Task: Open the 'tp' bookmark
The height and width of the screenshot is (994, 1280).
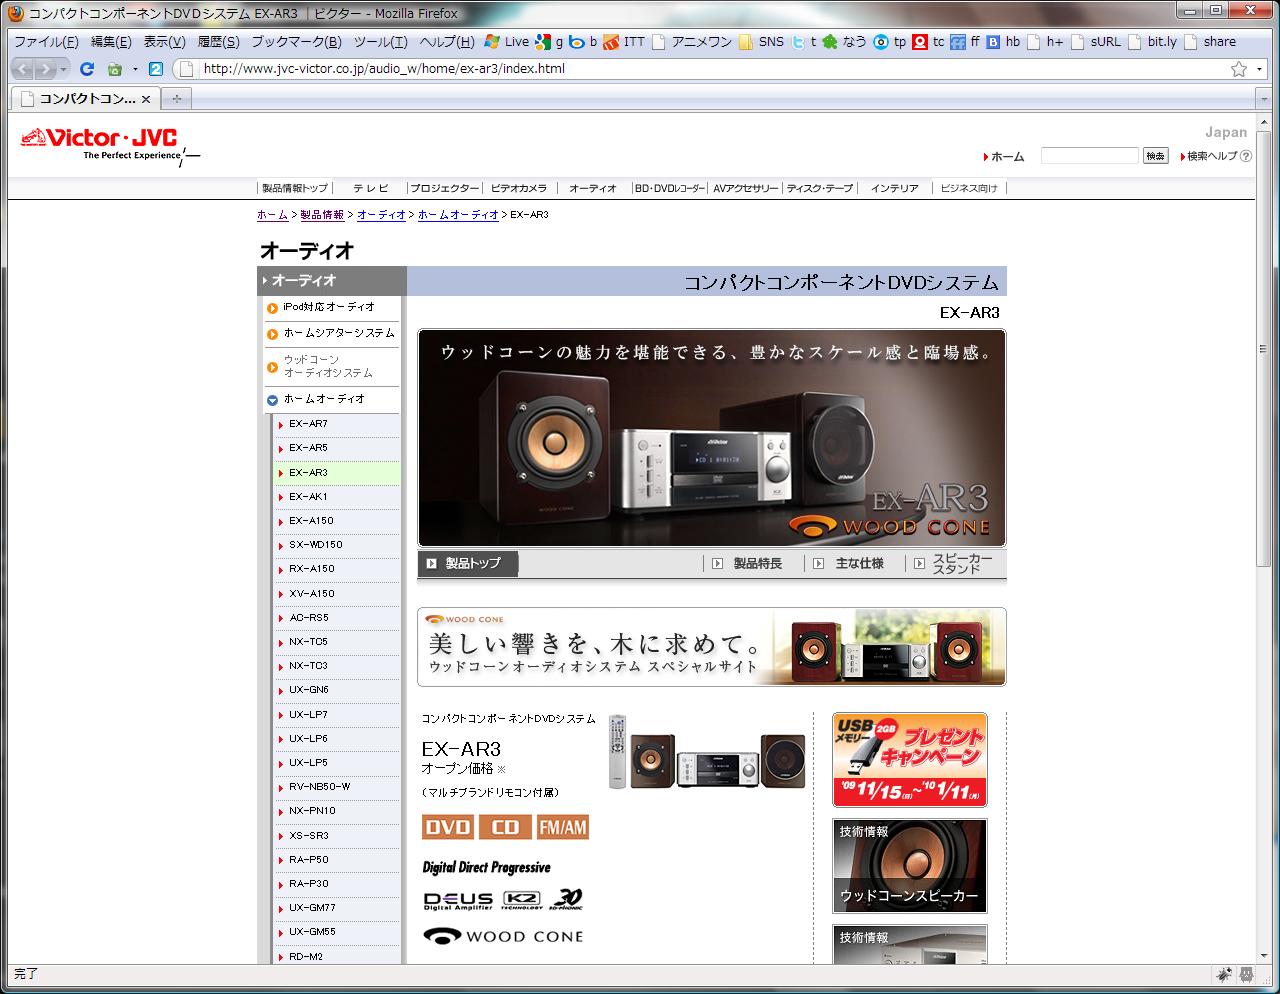Action: (890, 42)
